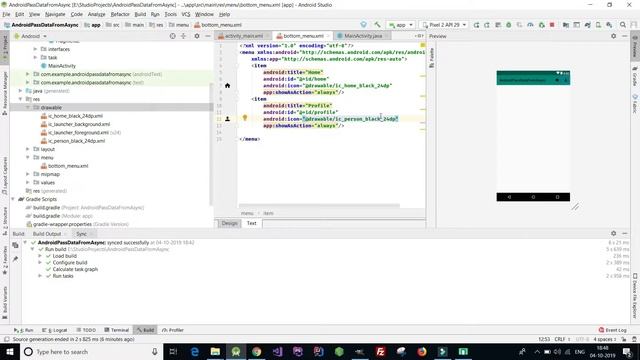The width and height of the screenshot is (640, 360).
Task: Click the pin icon in Build panel
Action: coord(15,259)
